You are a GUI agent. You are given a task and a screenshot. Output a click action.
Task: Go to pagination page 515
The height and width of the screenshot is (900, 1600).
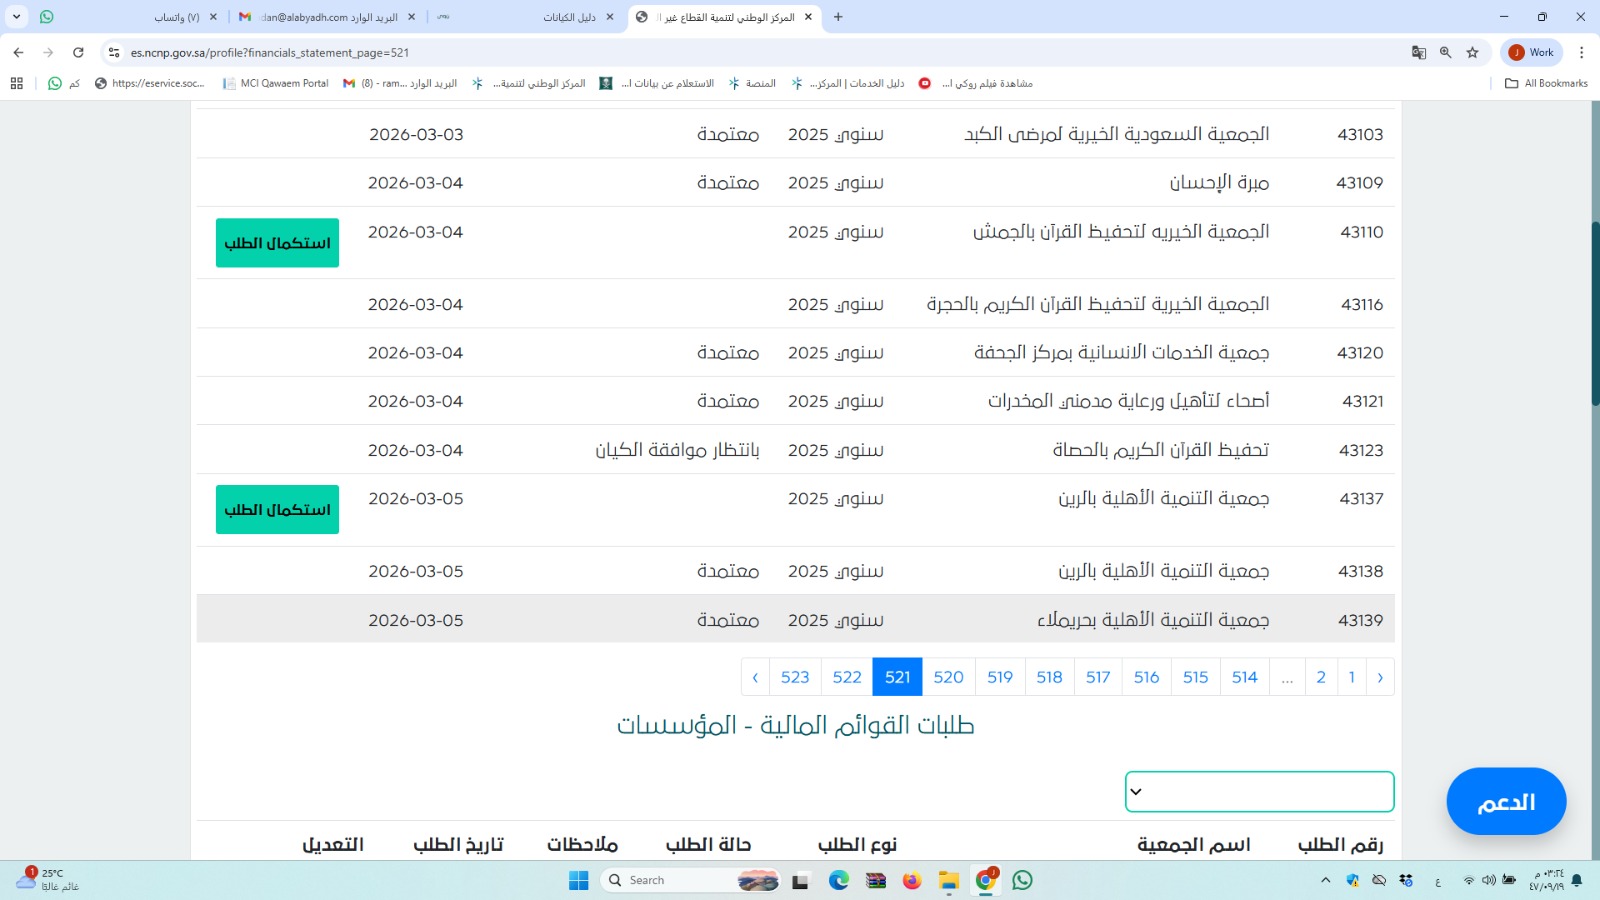[x=1195, y=677]
